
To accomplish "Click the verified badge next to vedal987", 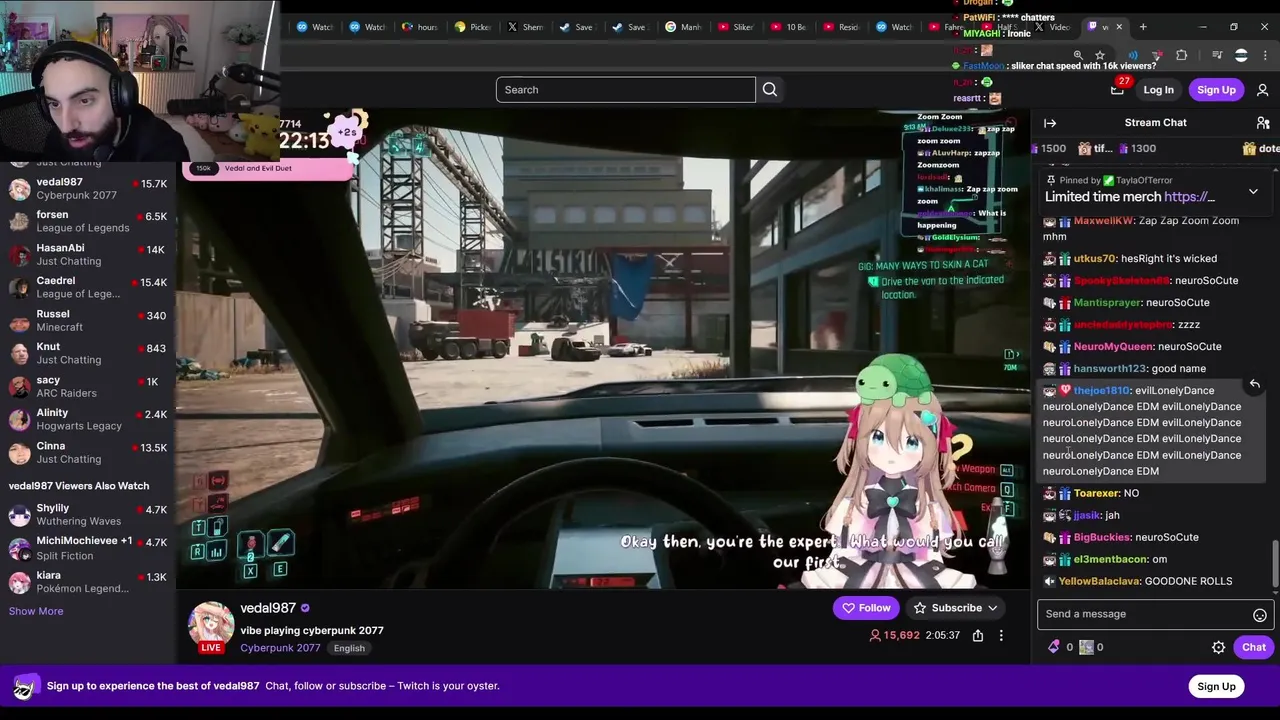I will coord(305,608).
